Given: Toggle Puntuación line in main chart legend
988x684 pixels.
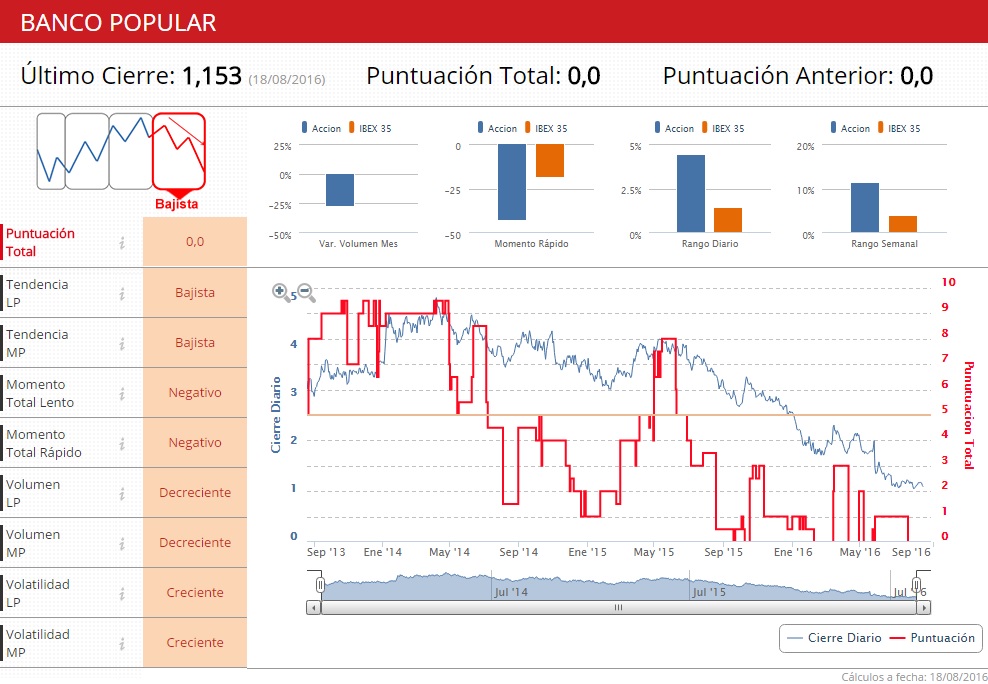Looking at the screenshot, I should coord(932,638).
